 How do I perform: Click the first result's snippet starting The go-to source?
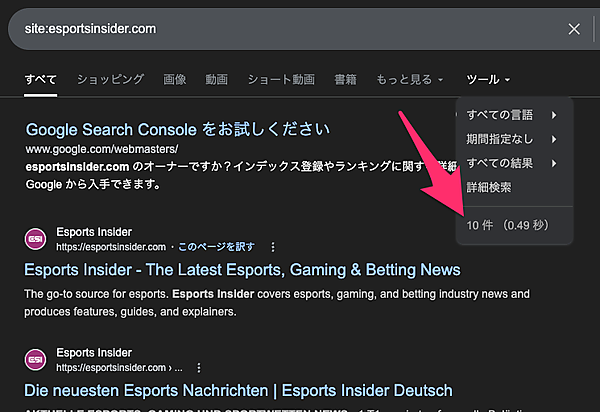(x=277, y=303)
